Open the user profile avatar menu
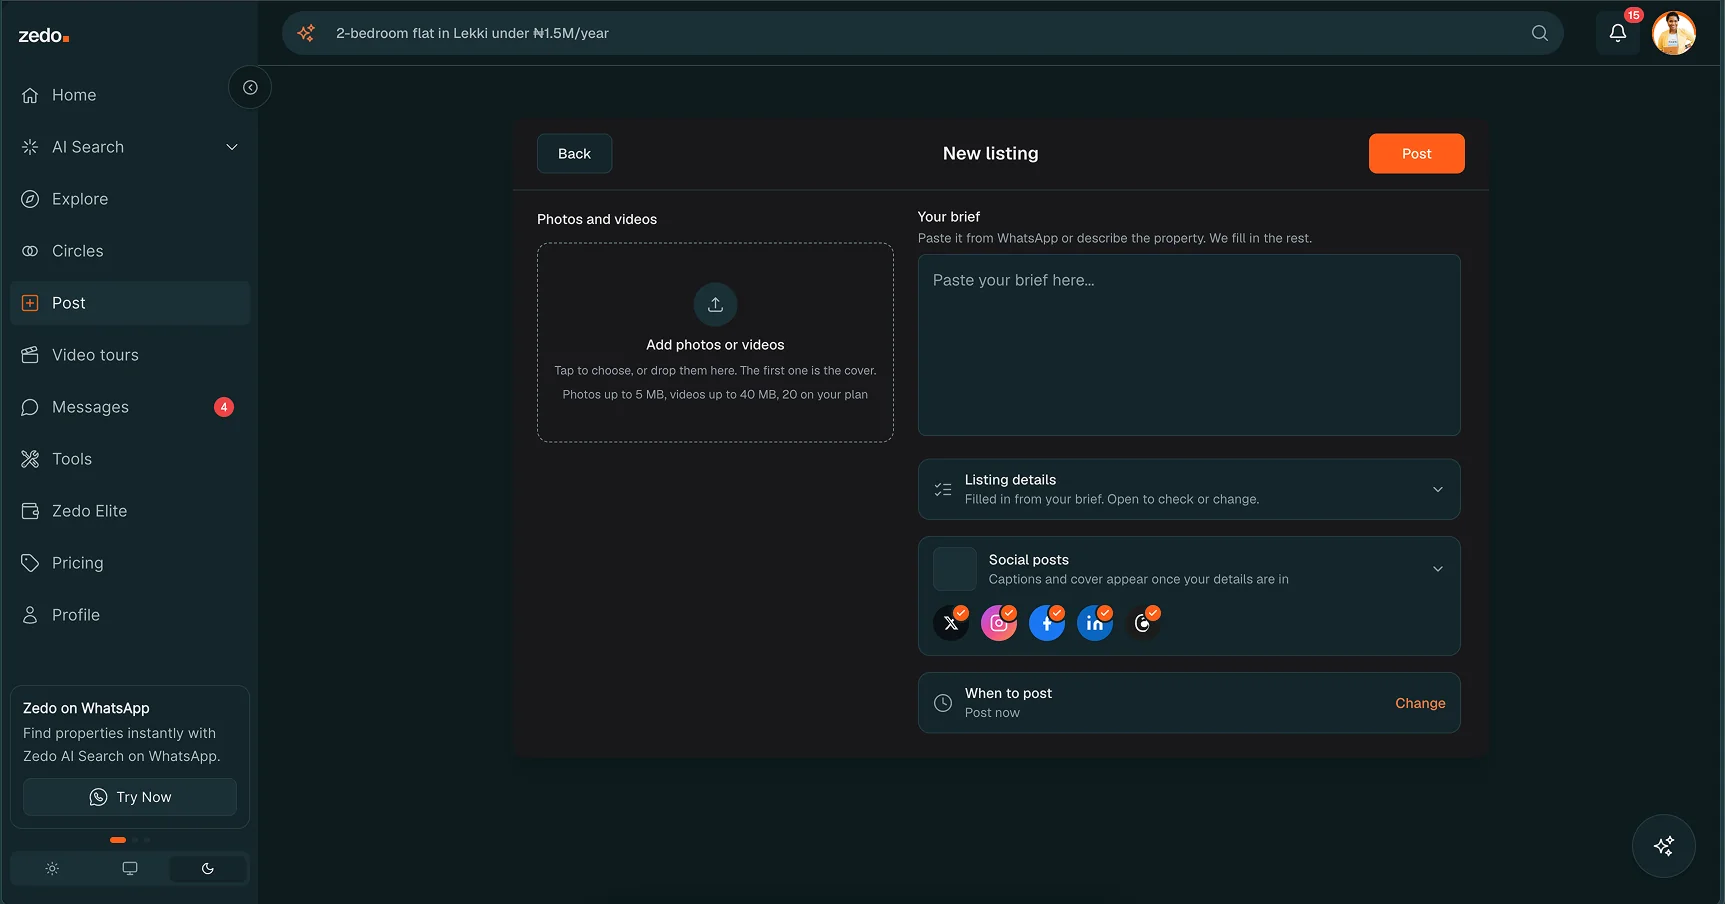 (1674, 33)
